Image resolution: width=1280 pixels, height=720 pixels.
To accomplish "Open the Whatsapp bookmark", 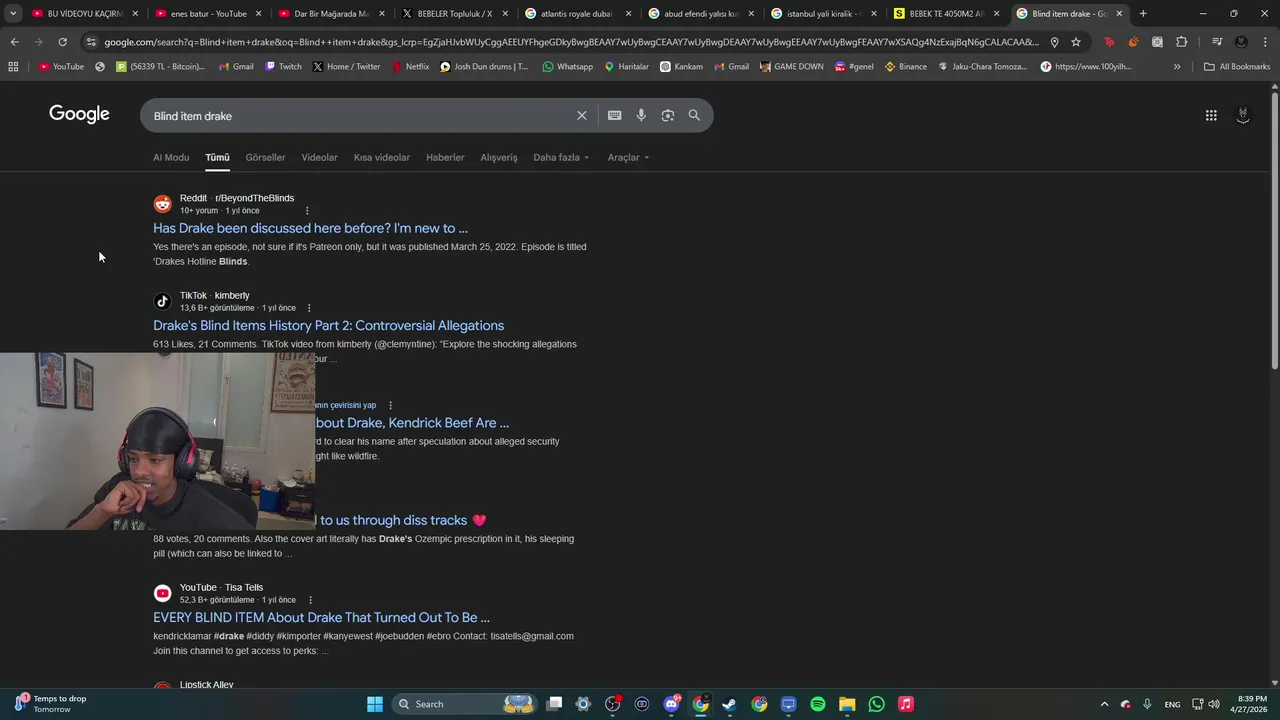I will click(567, 66).
